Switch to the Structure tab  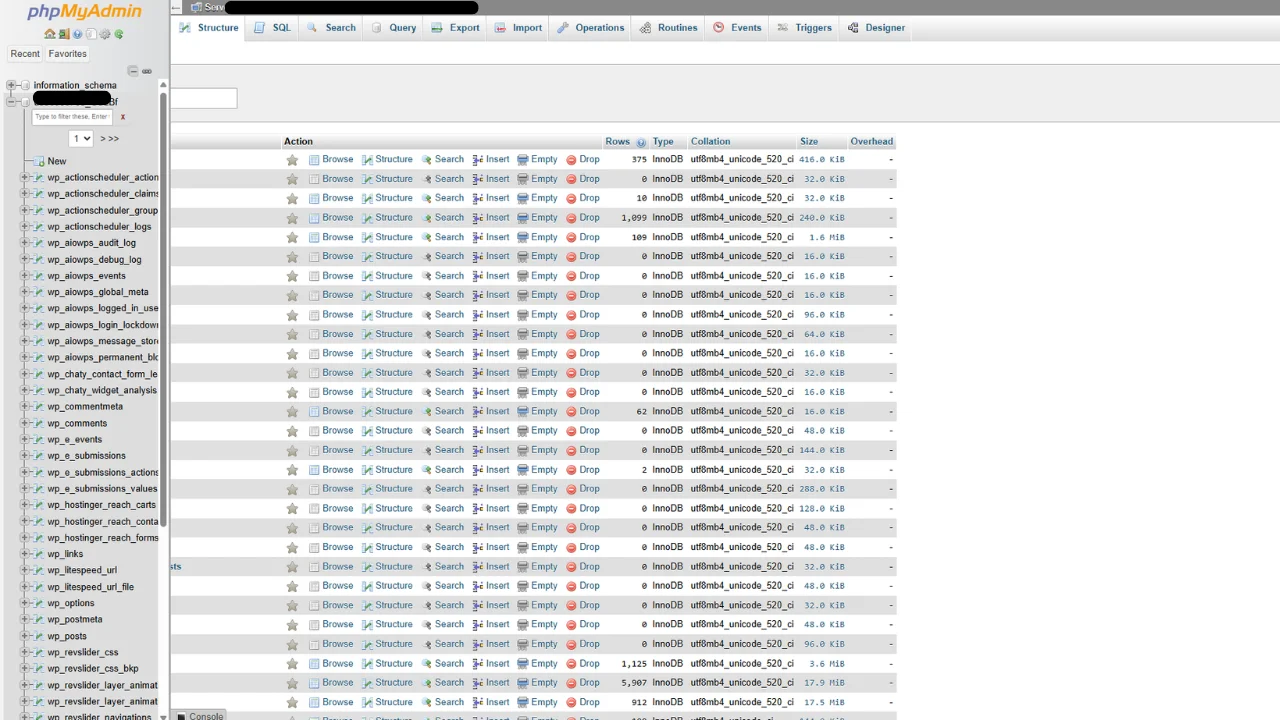point(209,28)
